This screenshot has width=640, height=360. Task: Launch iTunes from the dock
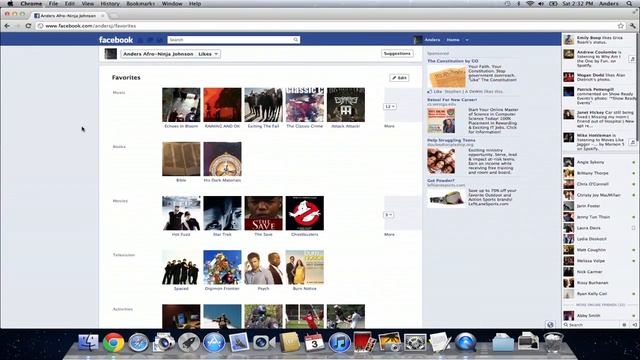[339, 342]
